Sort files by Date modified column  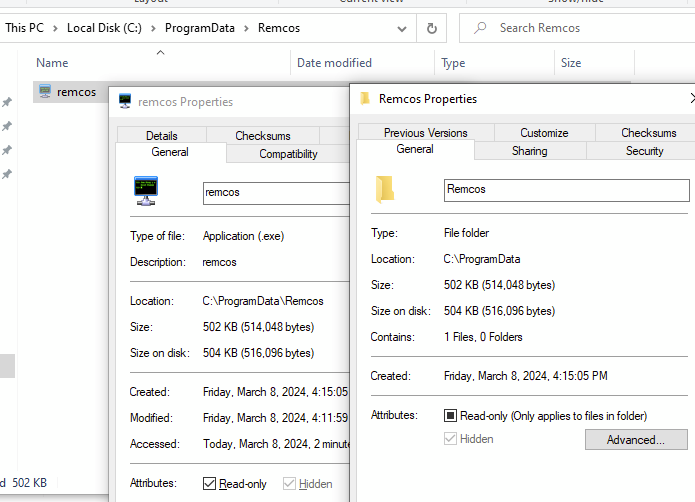pyautogui.click(x=334, y=63)
